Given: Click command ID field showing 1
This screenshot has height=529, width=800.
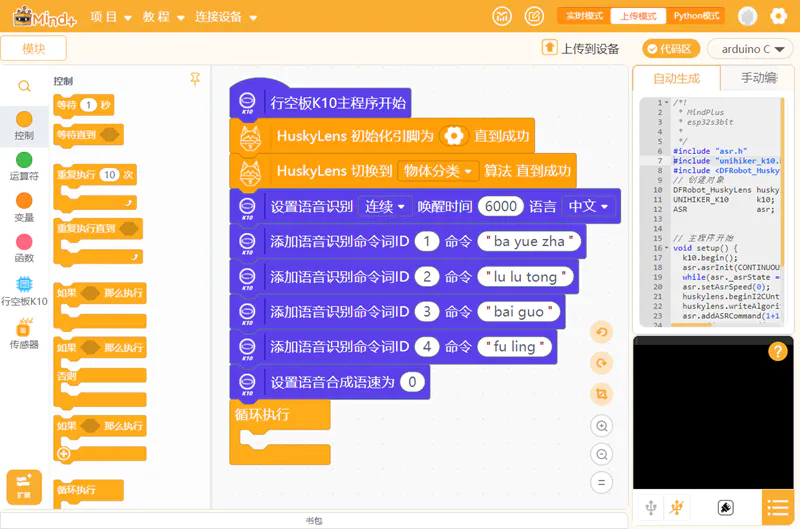Looking at the screenshot, I should (x=427, y=241).
